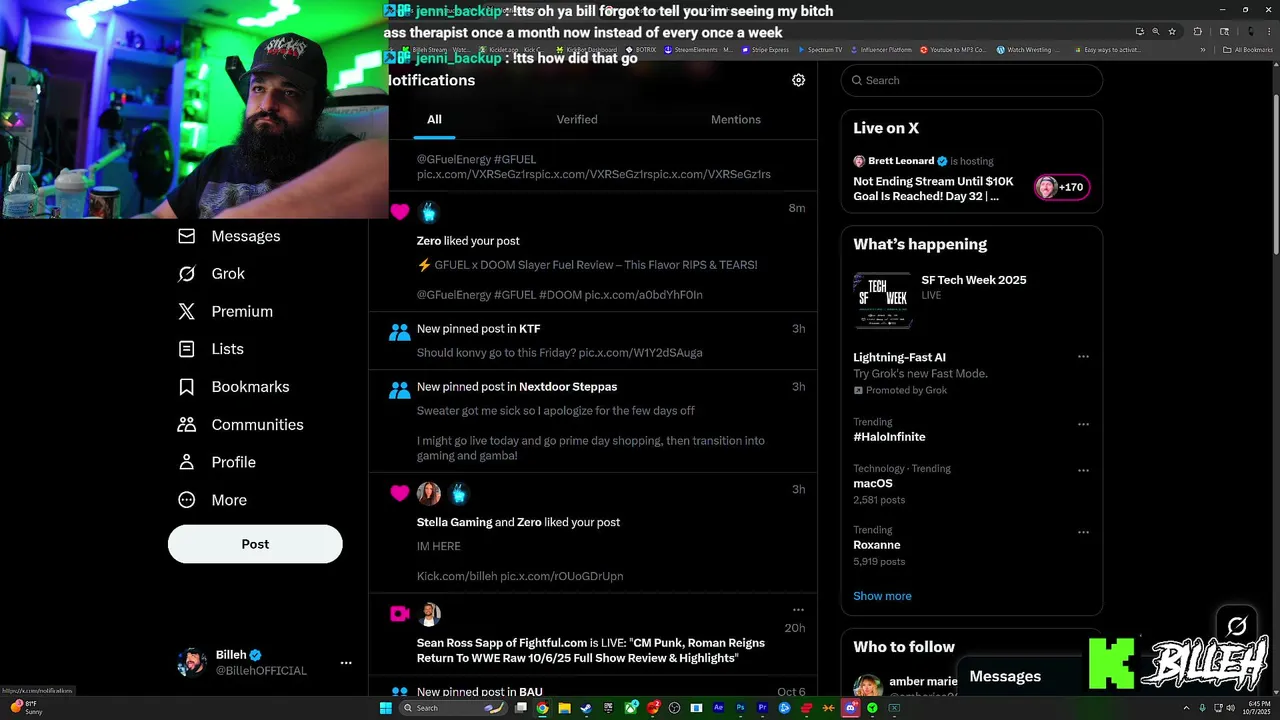Screen dimensions: 1280x720
Task: Open the Roxanne trending topic
Action: tap(876, 545)
